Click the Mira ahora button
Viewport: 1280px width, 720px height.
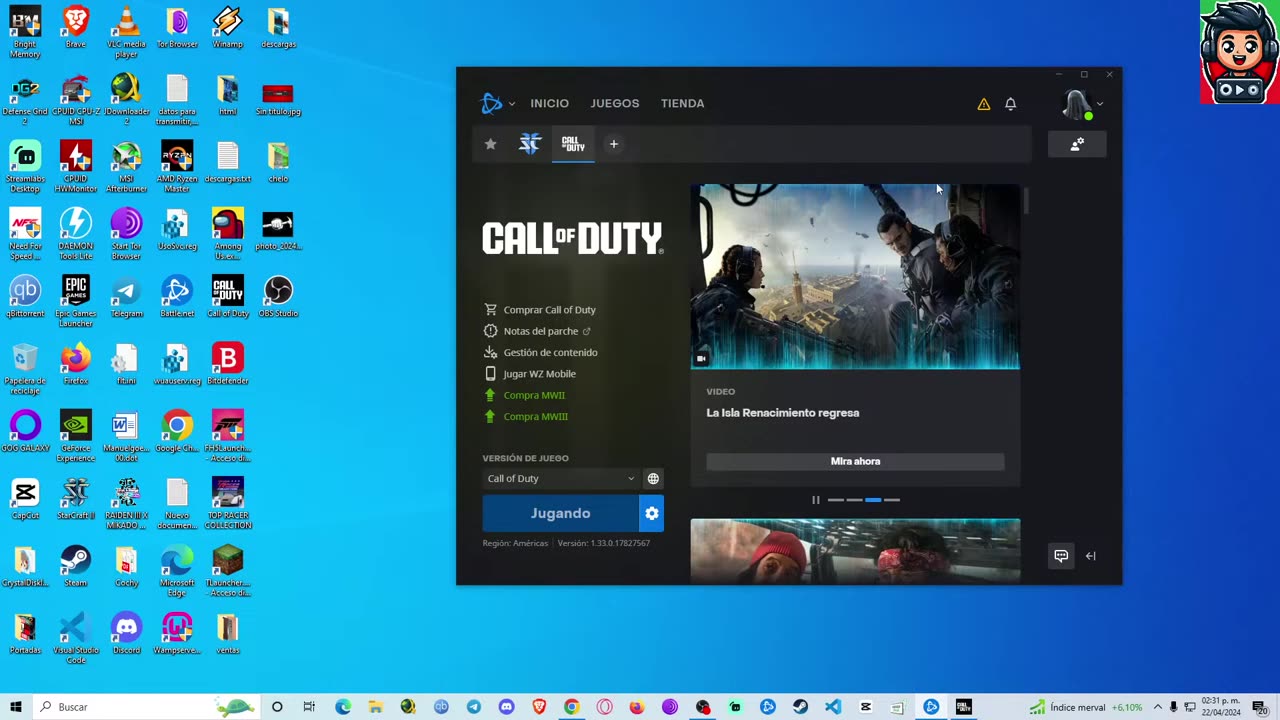855,461
